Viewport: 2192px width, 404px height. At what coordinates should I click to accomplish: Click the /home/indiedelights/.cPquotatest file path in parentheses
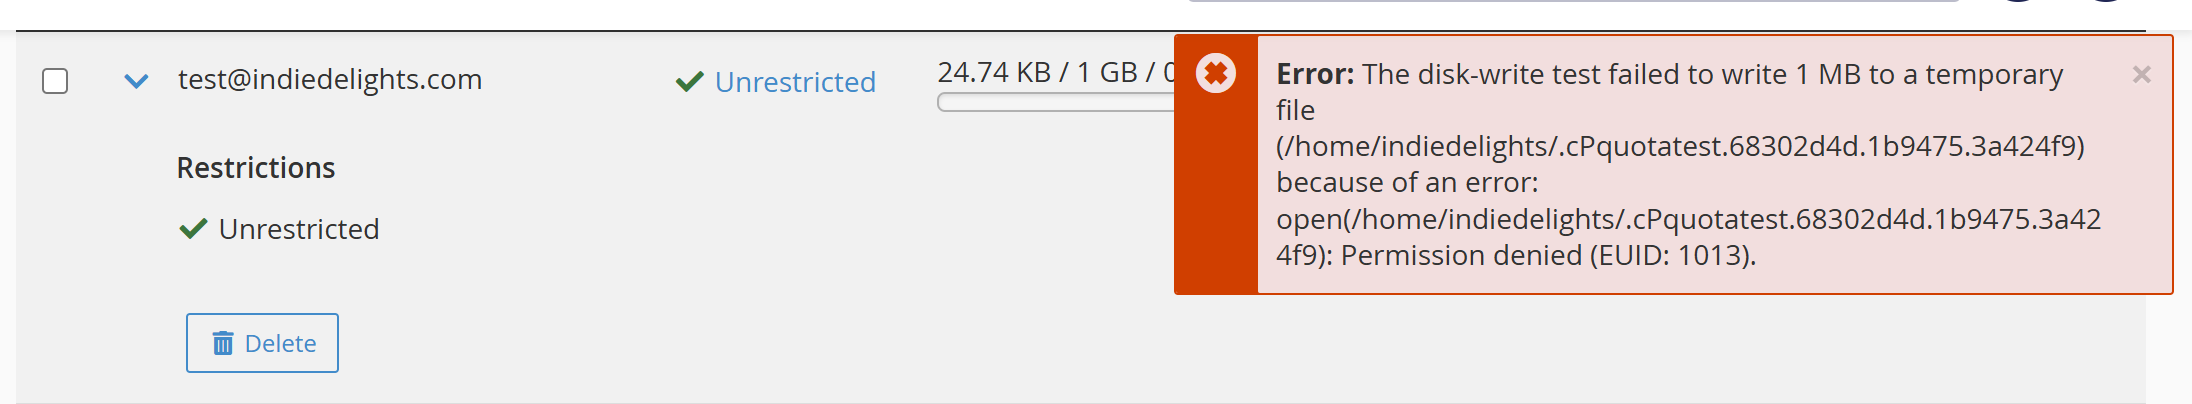click(1680, 146)
